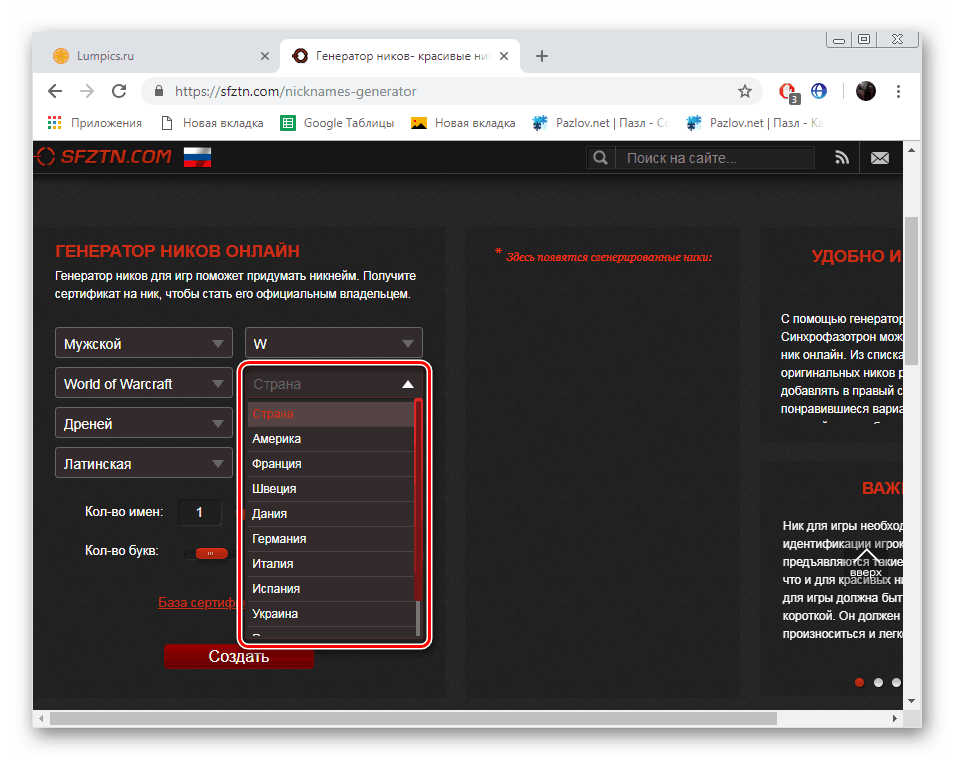The width and height of the screenshot is (954, 760).
Task: Open the W first-letter dropdown
Action: coord(334,344)
